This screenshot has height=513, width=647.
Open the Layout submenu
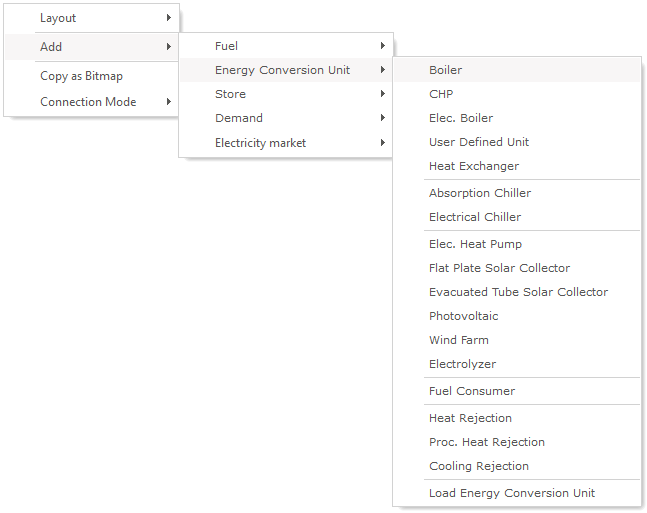point(92,18)
